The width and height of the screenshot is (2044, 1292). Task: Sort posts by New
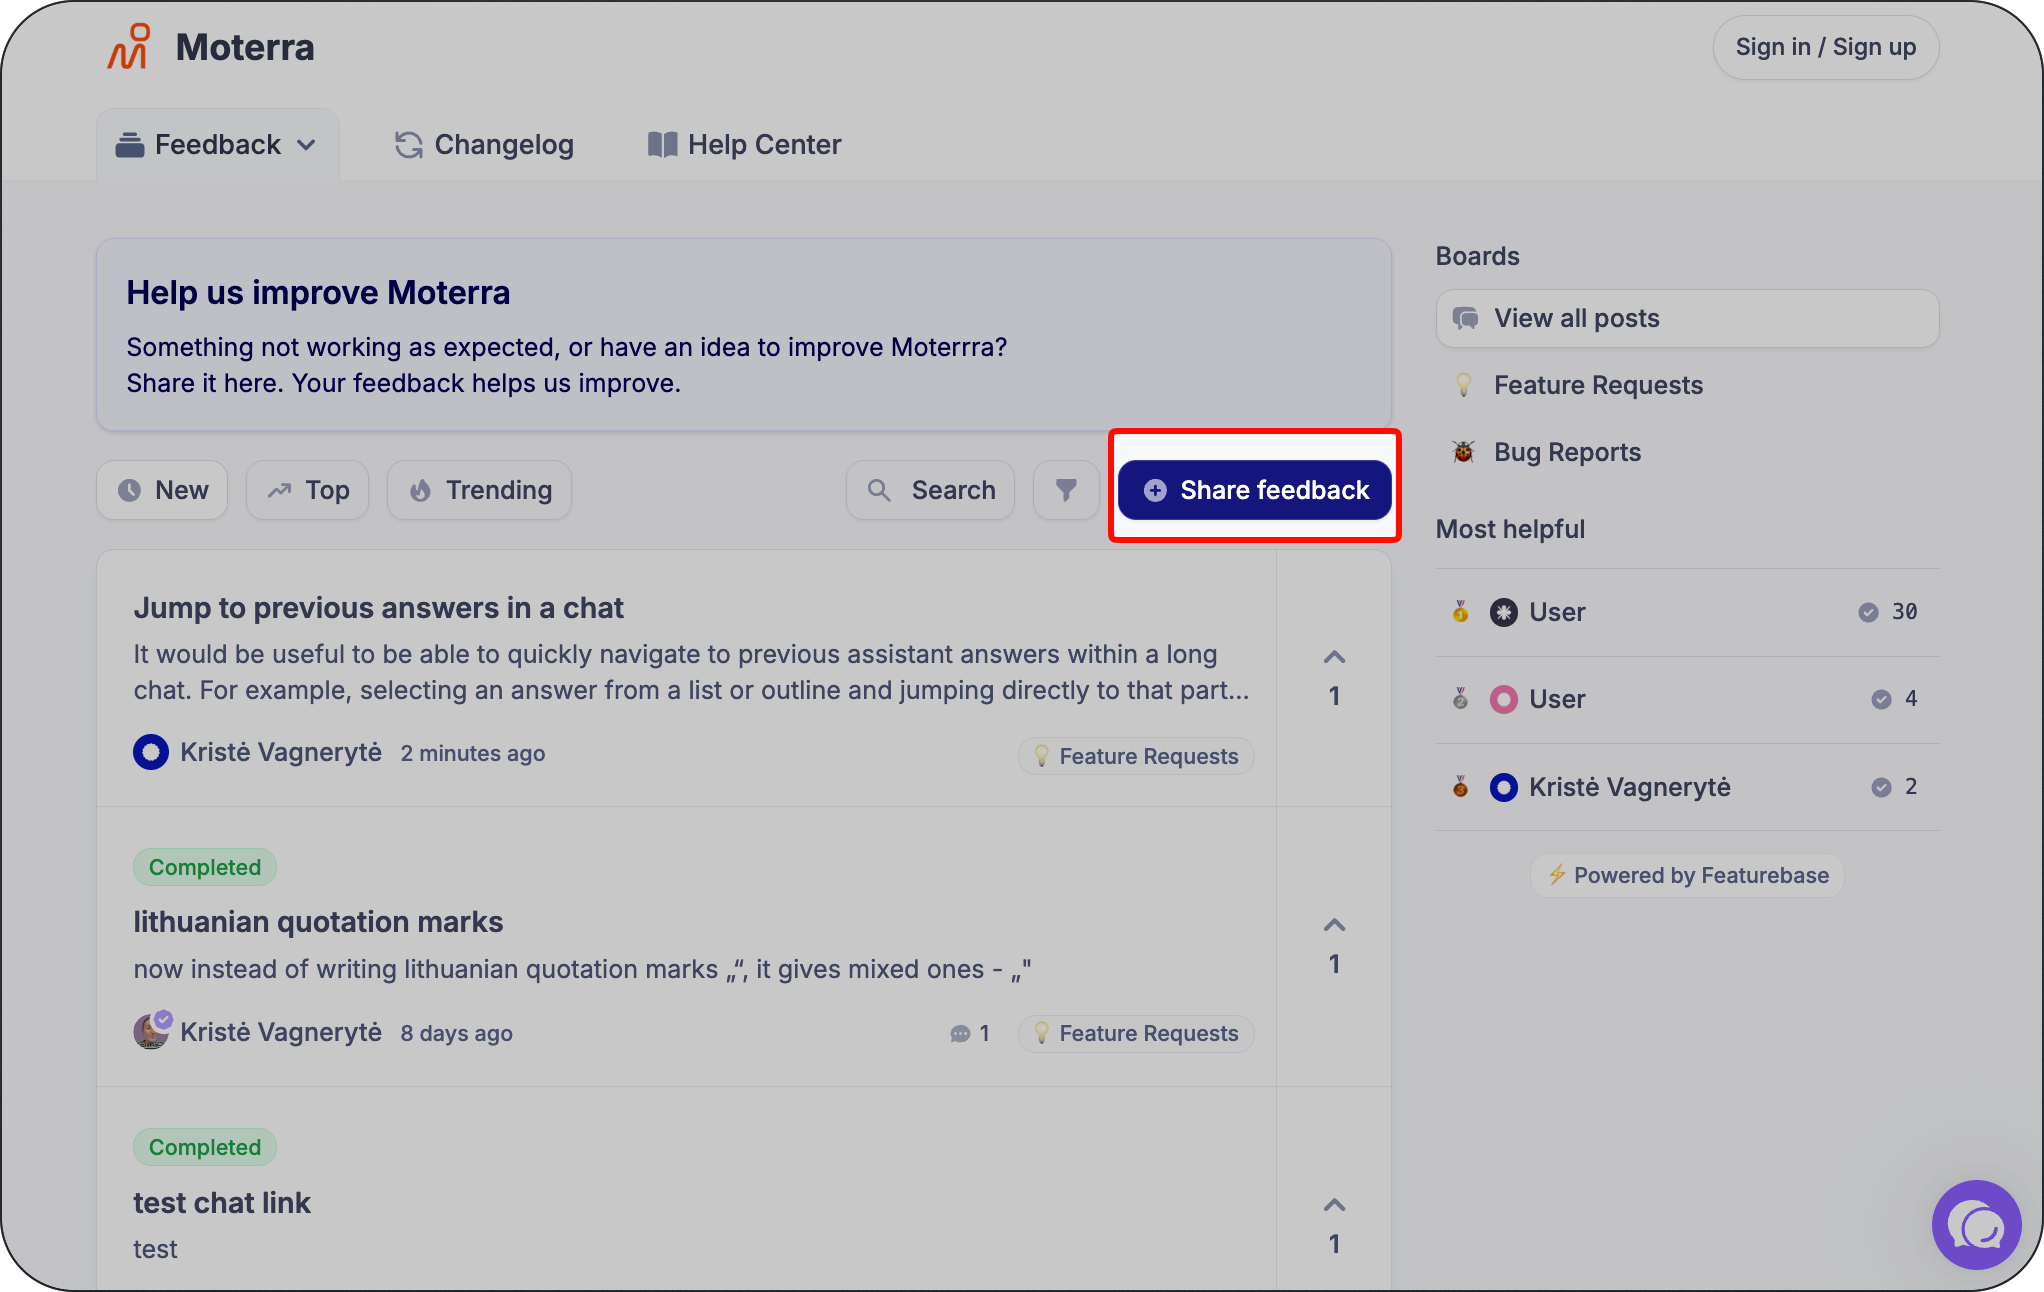[x=163, y=490]
